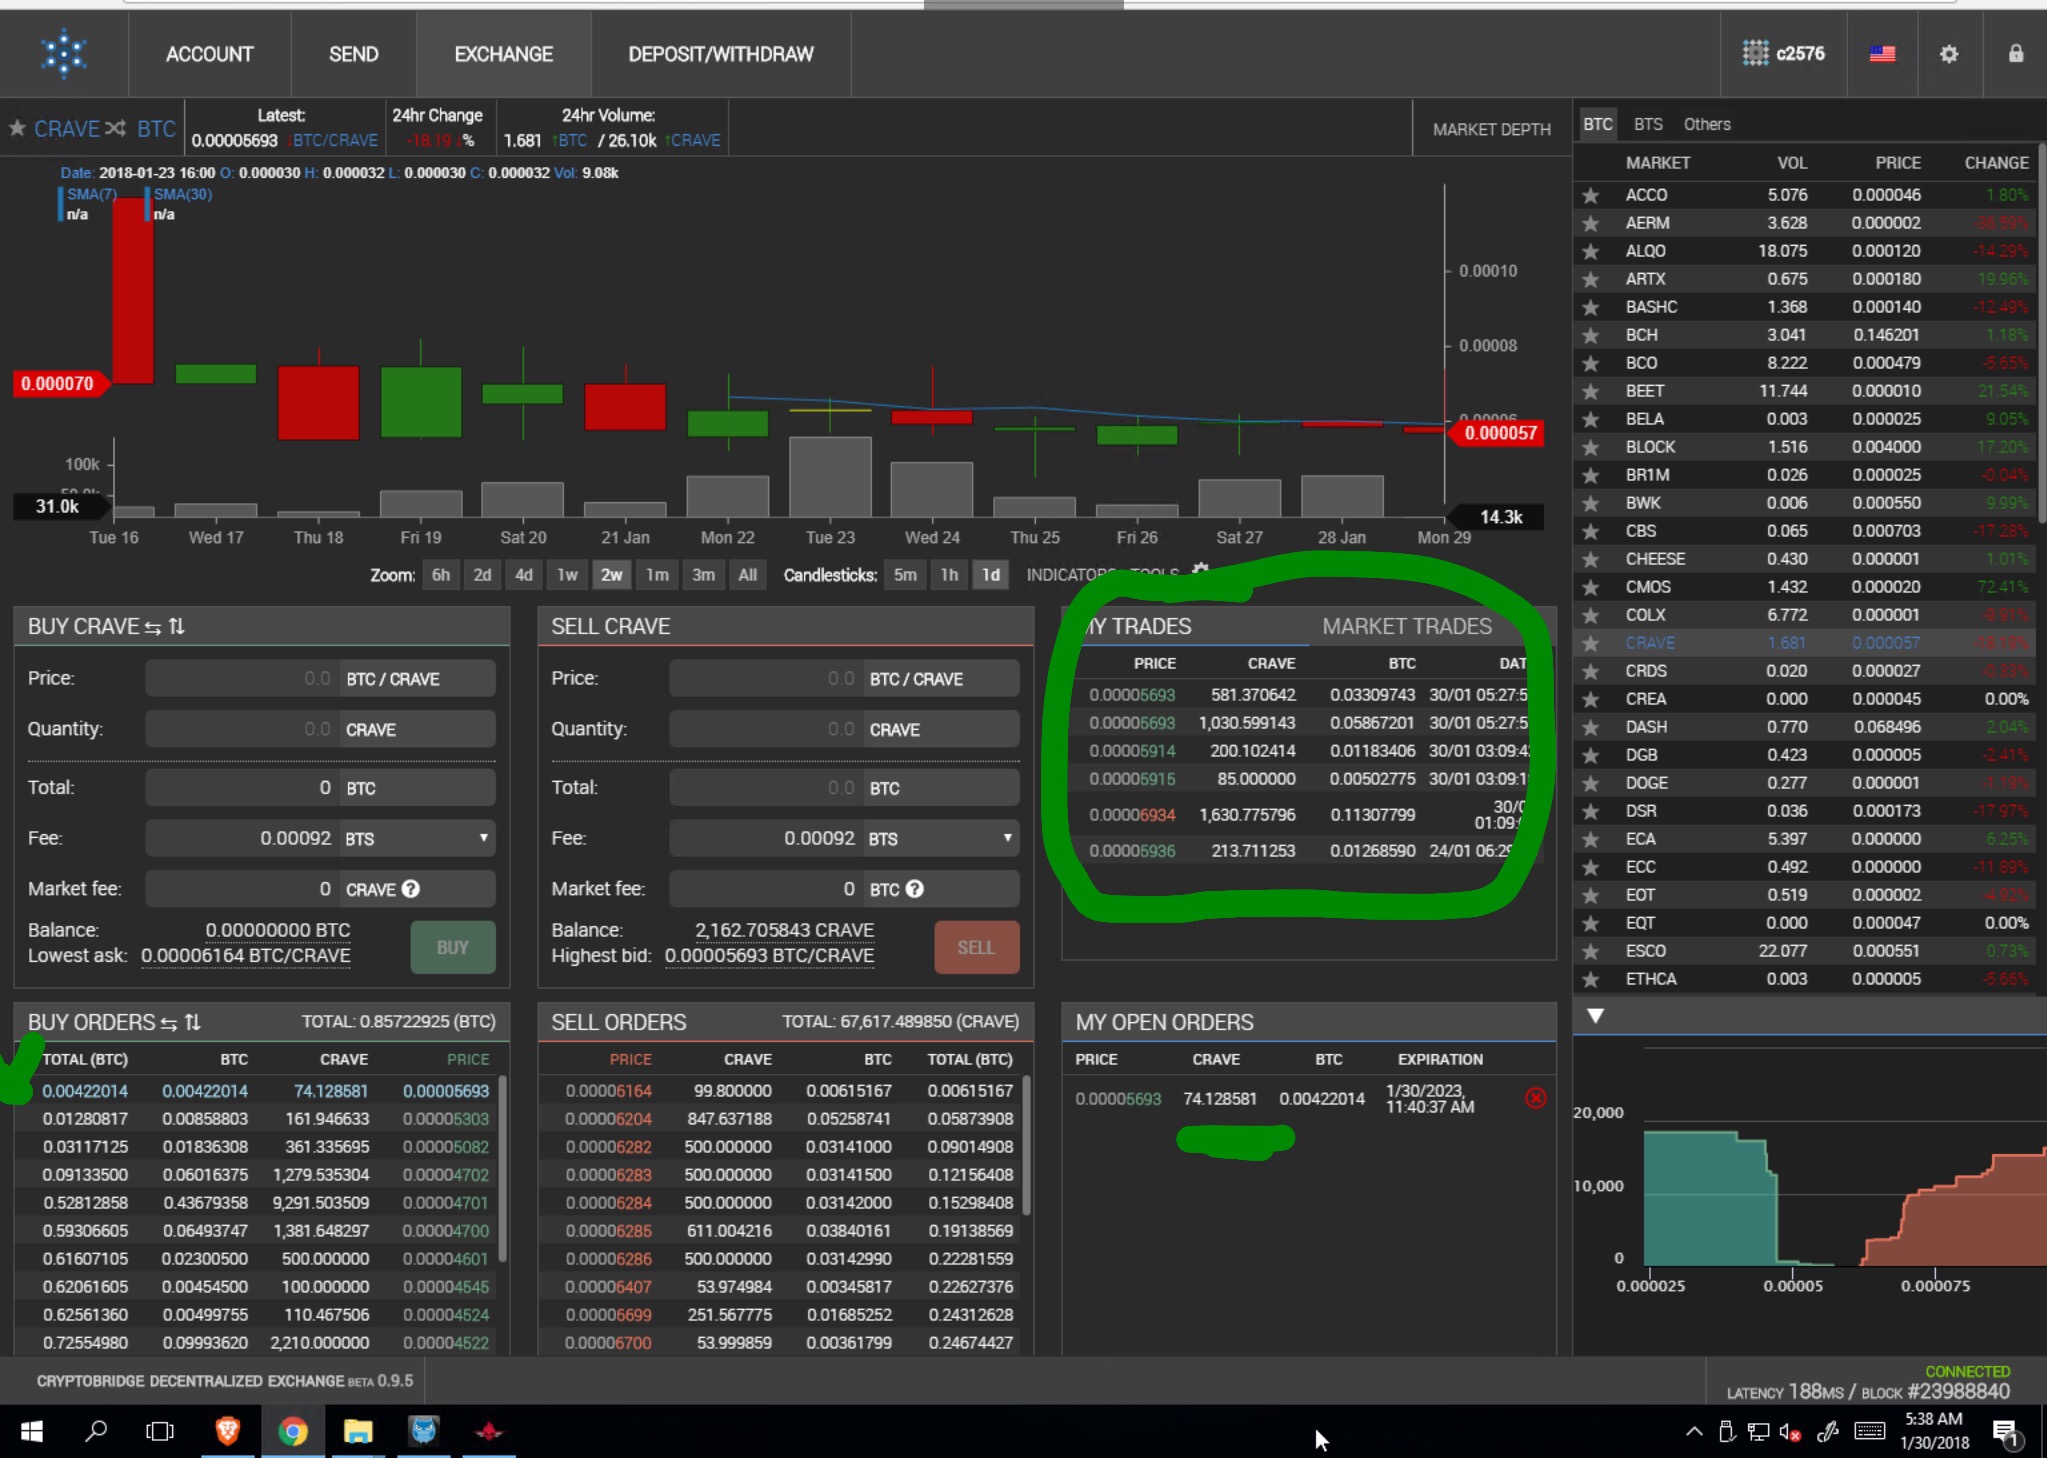Open Chrome from the taskbar

292,1432
